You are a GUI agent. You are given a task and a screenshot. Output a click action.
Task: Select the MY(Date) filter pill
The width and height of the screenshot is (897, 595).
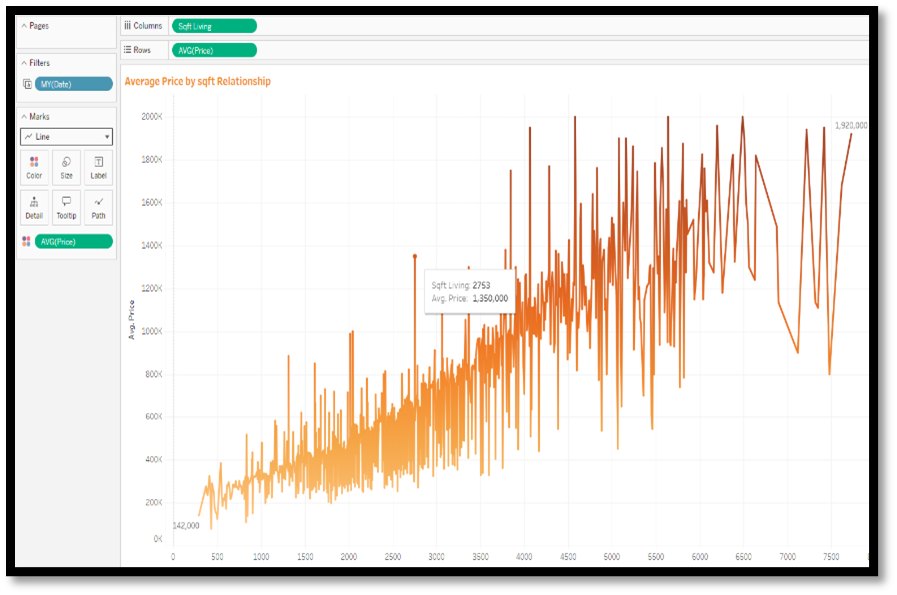click(73, 84)
